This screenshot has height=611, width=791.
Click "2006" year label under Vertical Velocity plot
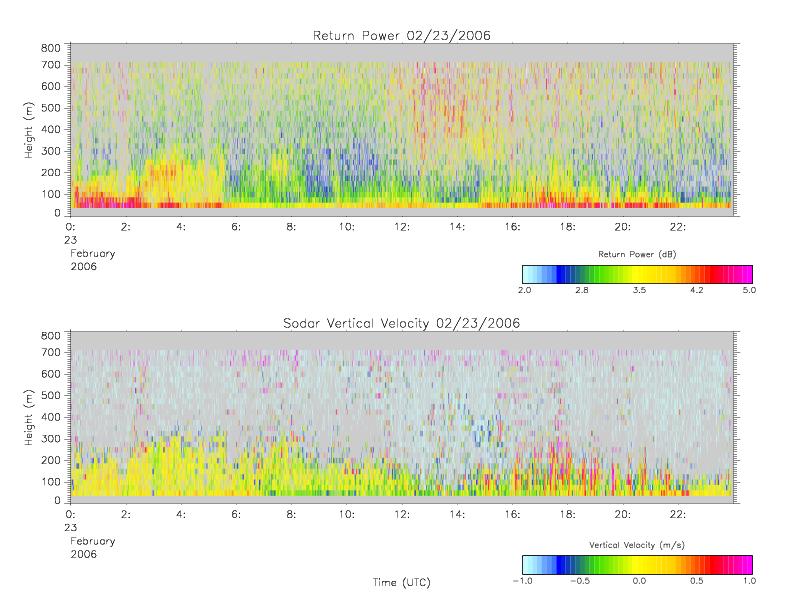coord(83,554)
